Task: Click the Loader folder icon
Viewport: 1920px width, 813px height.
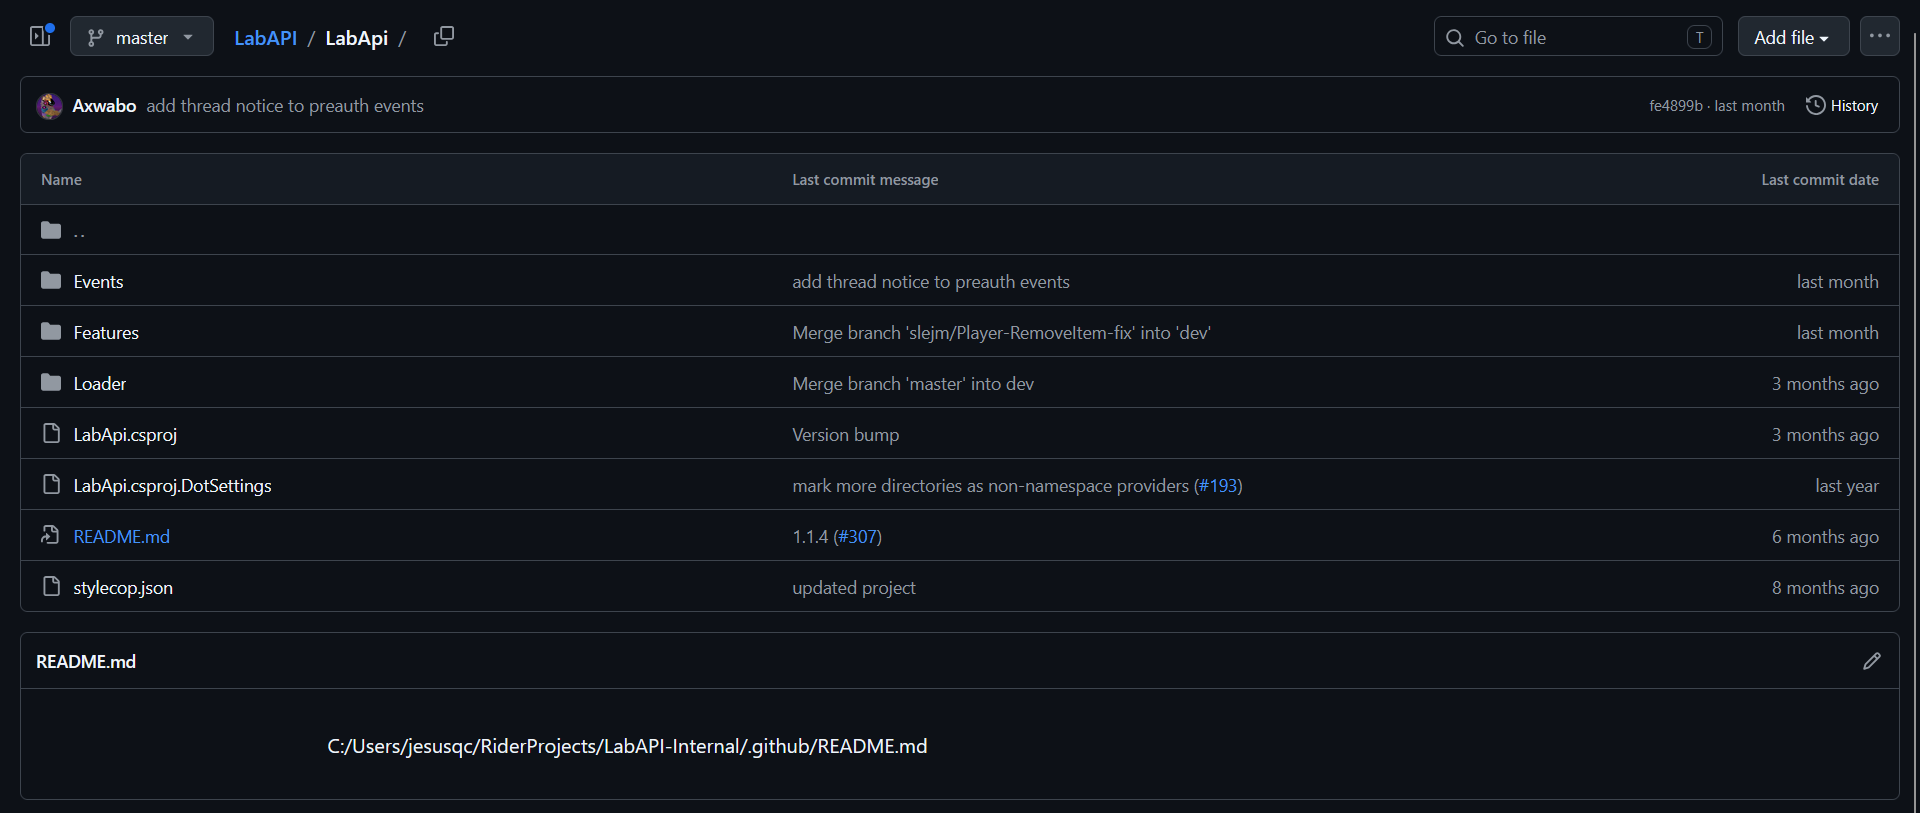Action: (x=51, y=383)
